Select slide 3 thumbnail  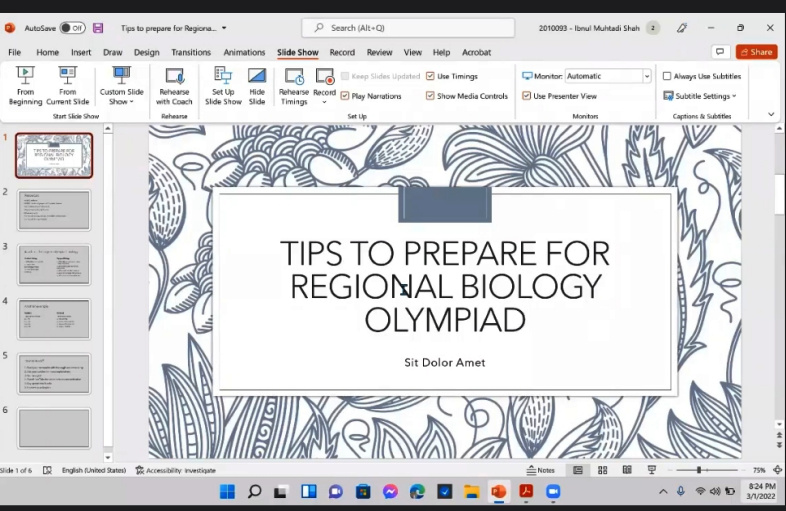[54, 264]
